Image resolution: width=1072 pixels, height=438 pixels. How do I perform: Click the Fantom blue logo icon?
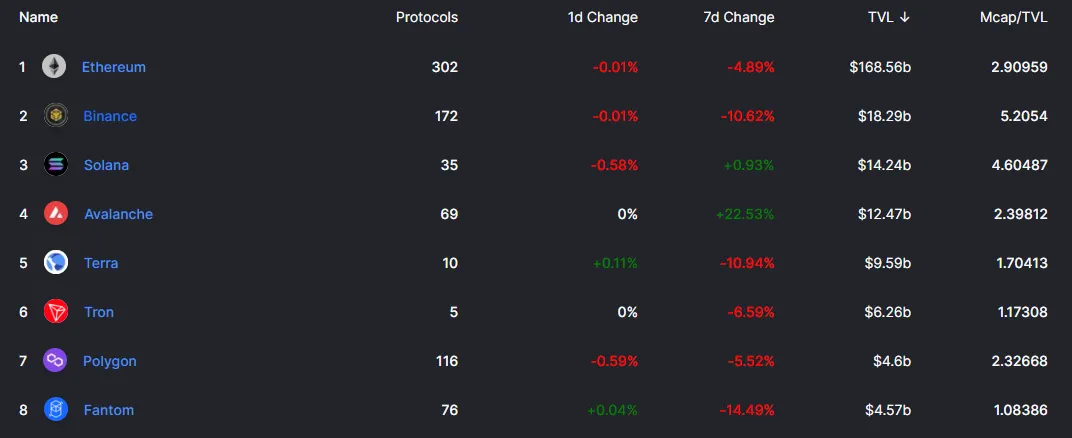pyautogui.click(x=56, y=410)
